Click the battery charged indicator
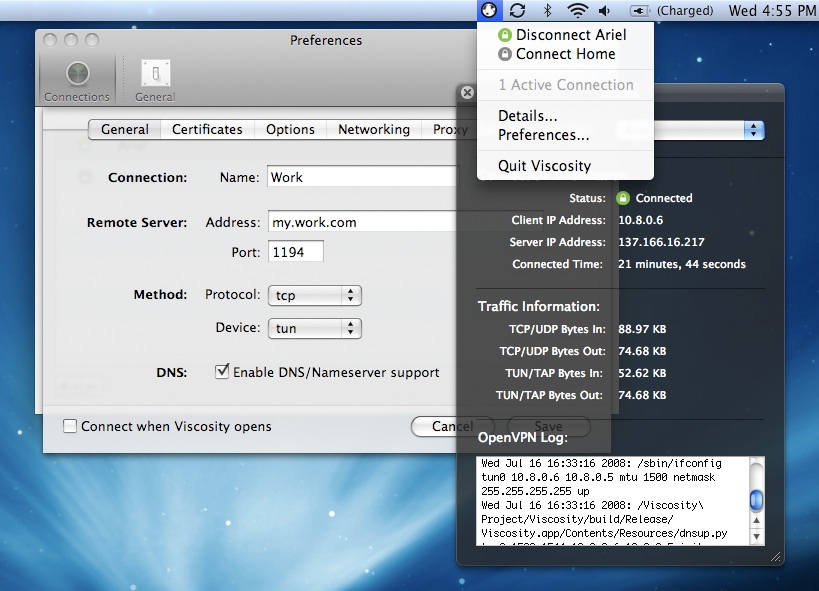Image resolution: width=819 pixels, height=591 pixels. pos(671,10)
